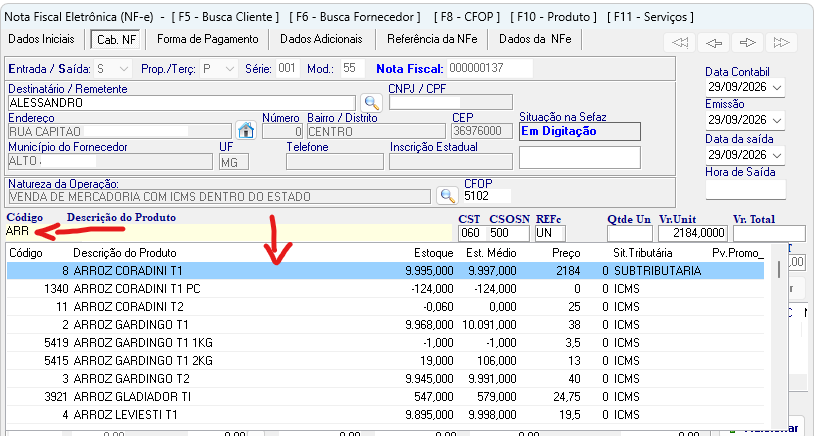
Task: Select the ARROZ LEVIESTI T1 row
Action: [x=385, y=415]
